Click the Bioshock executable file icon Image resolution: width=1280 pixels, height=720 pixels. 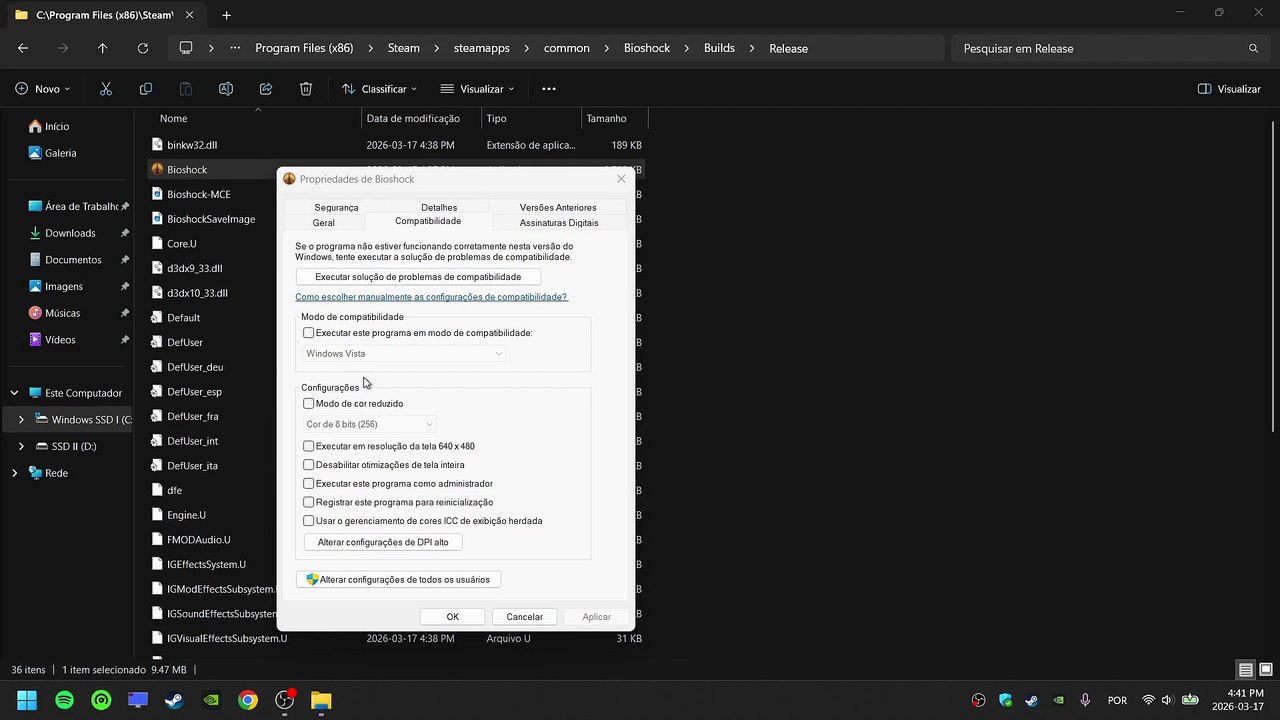tap(157, 169)
